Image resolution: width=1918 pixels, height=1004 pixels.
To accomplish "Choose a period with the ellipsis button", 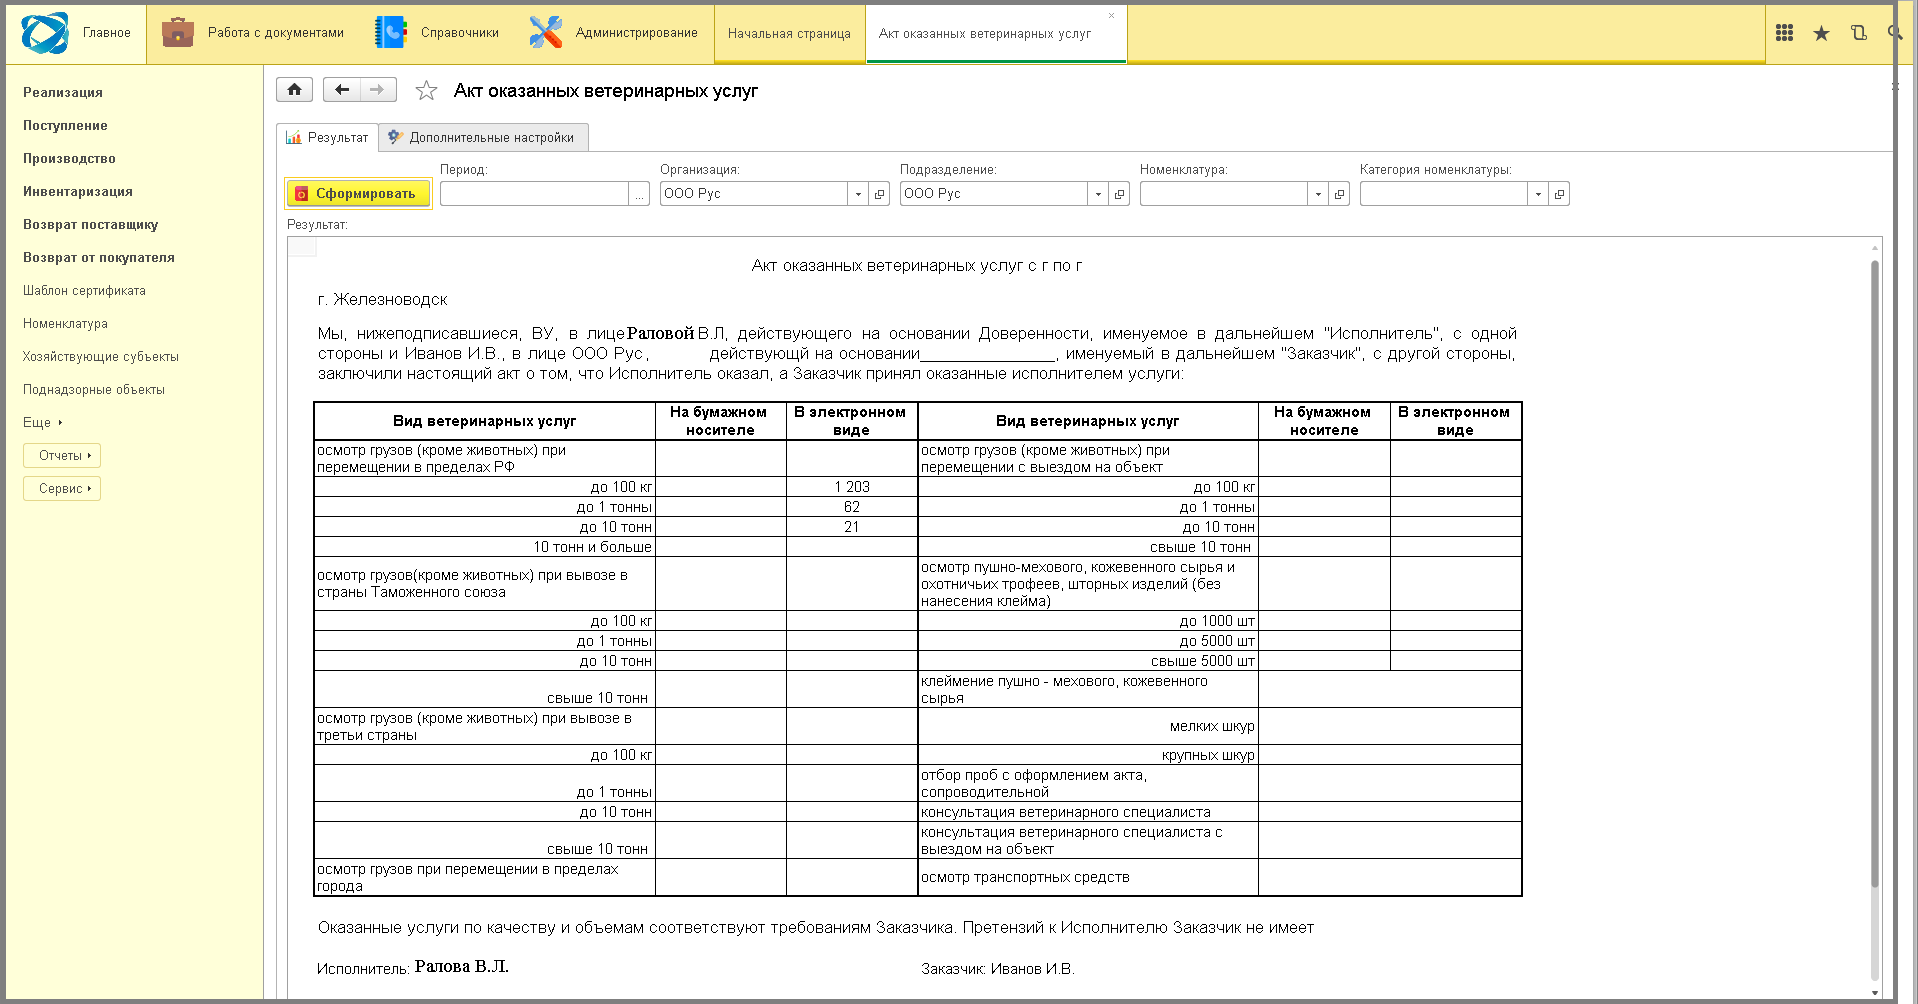I will tap(639, 194).
